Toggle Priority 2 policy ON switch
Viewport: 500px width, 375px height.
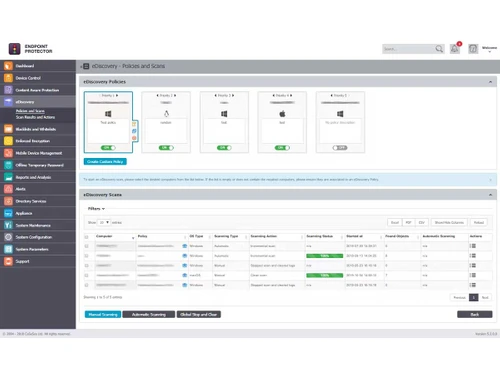click(166, 148)
